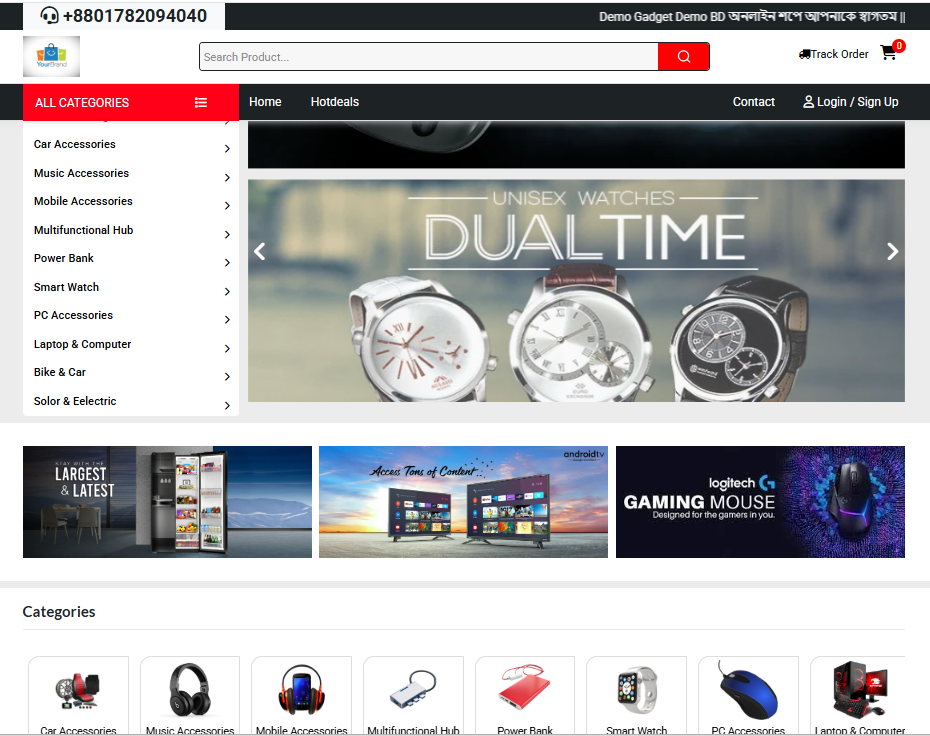Expand Car Accessories sidebar category

pyautogui.click(x=227, y=148)
